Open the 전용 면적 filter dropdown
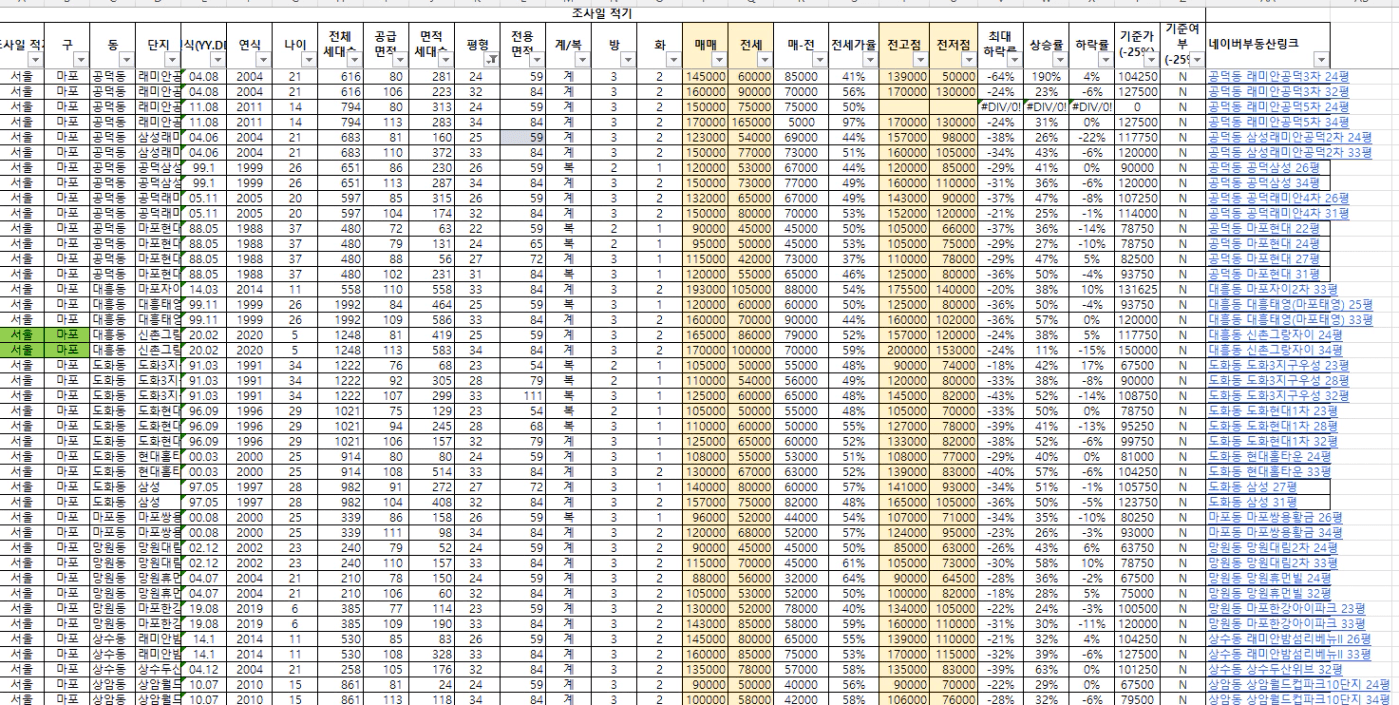 (x=537, y=61)
